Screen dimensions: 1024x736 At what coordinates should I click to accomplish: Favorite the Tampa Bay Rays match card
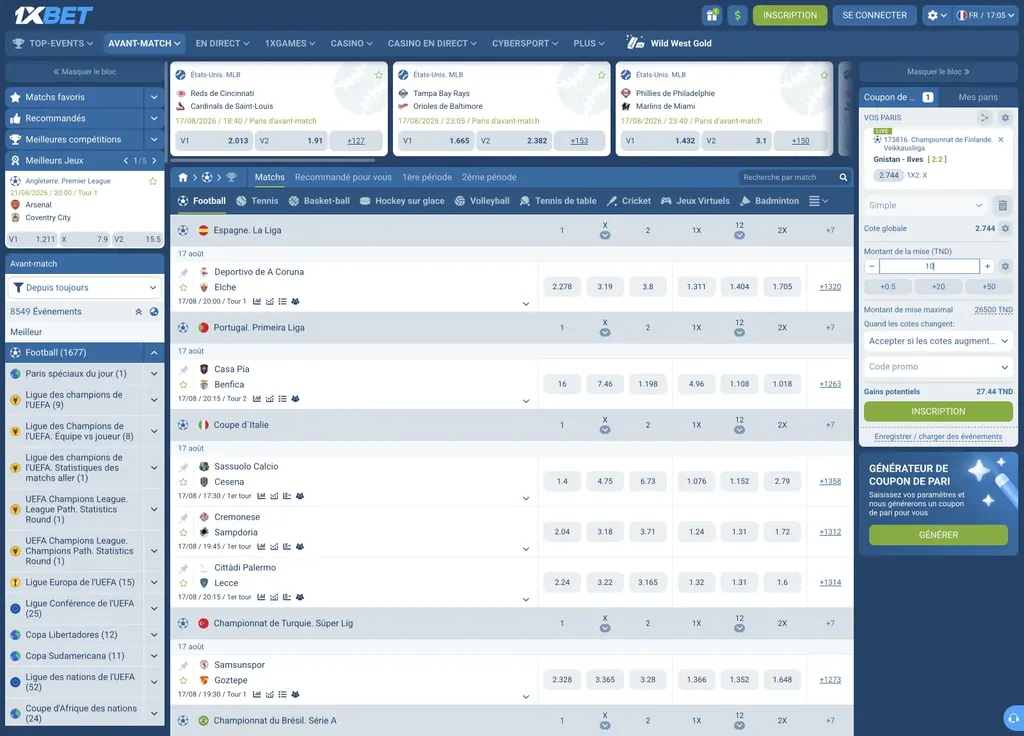pos(601,75)
